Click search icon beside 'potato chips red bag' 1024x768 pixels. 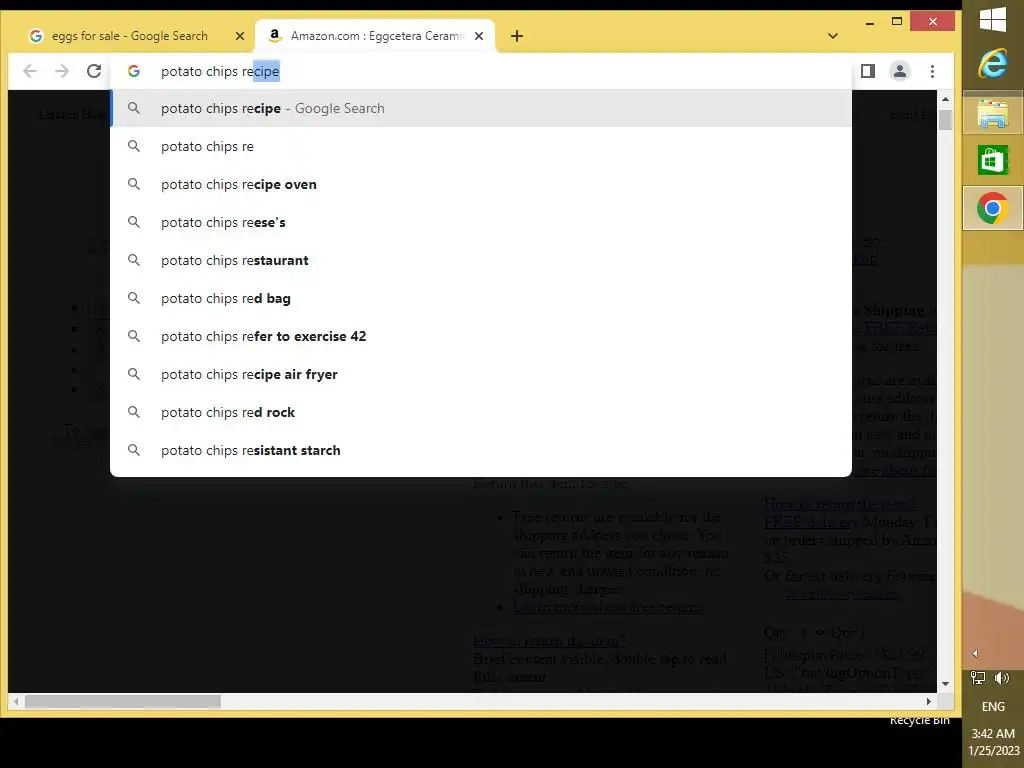(x=134, y=298)
